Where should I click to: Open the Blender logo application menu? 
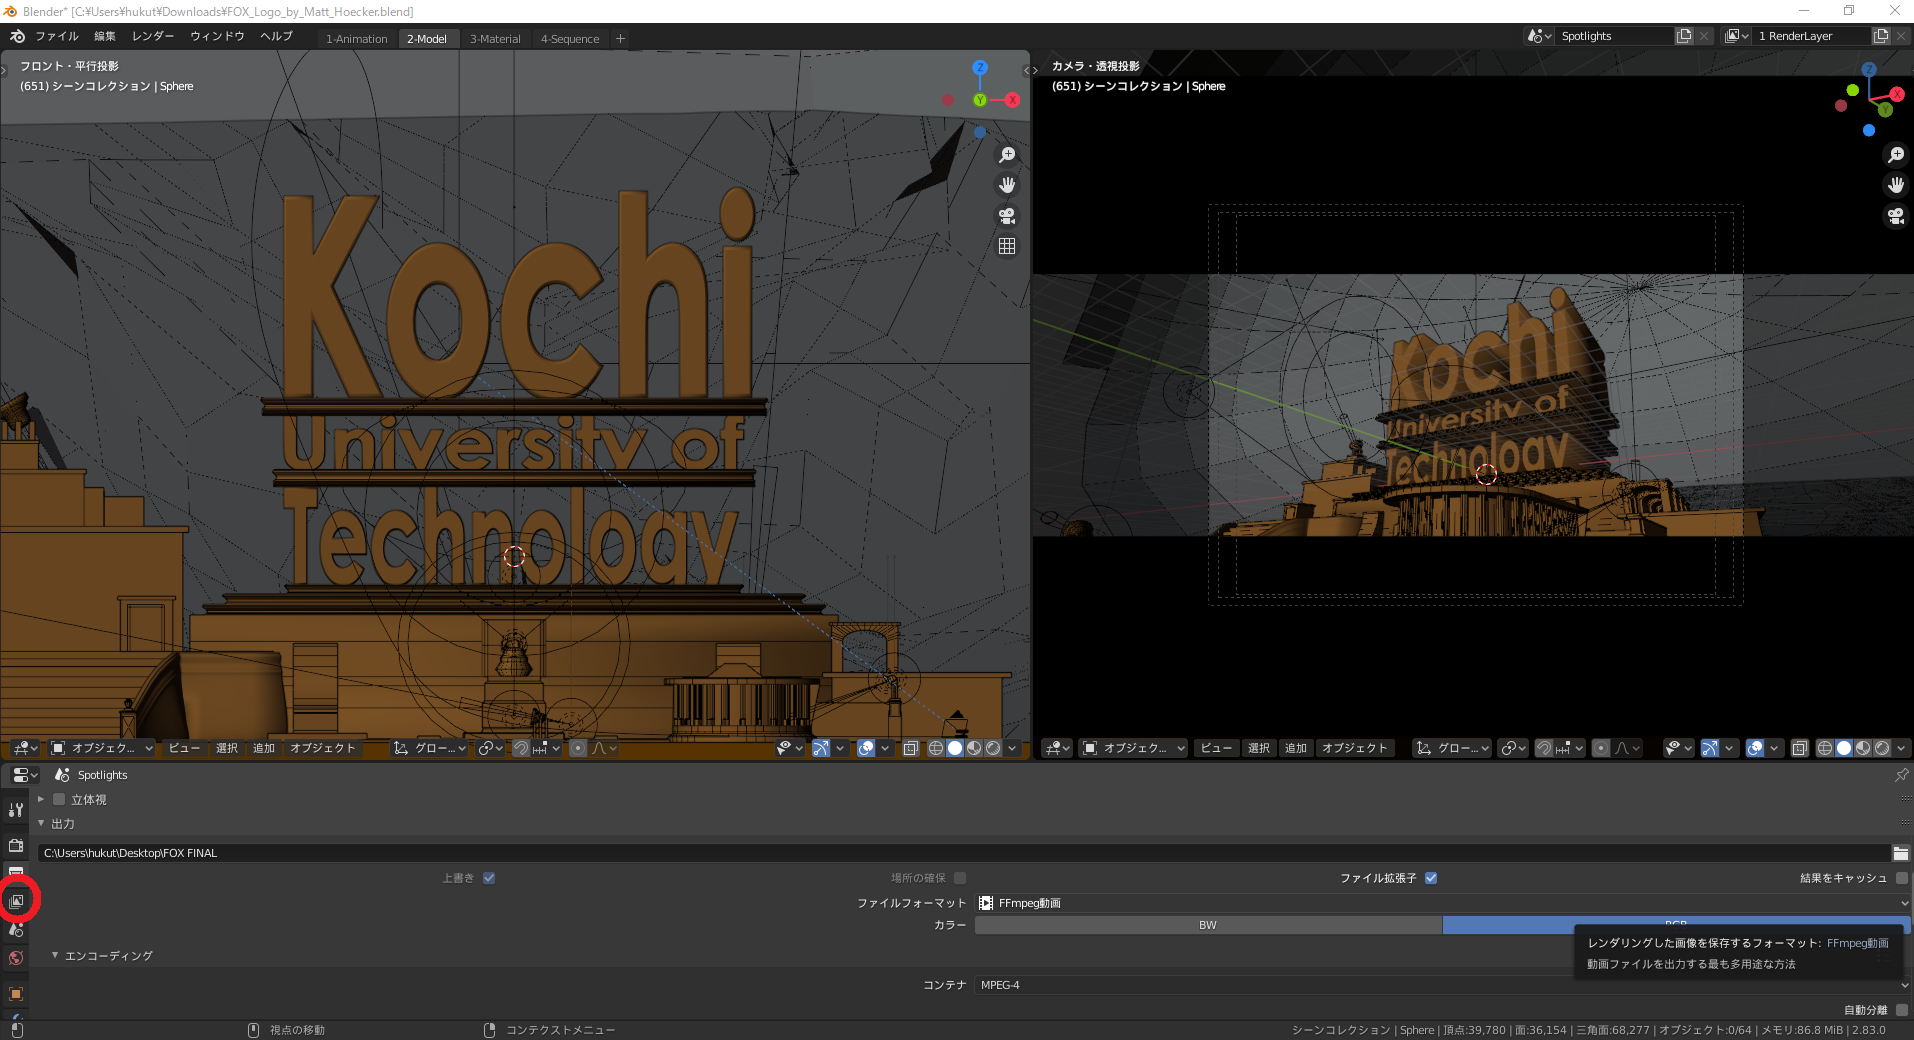17,36
